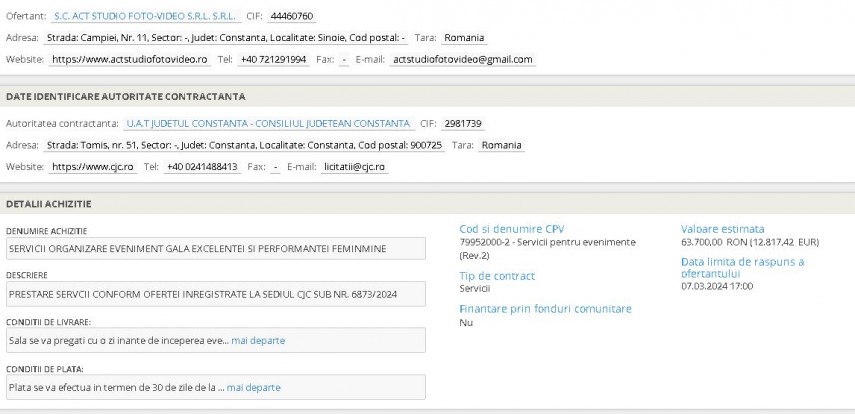Image resolution: width=855 pixels, height=414 pixels.
Task: Select the authority phone number +40 0241488413
Action: click(x=203, y=166)
